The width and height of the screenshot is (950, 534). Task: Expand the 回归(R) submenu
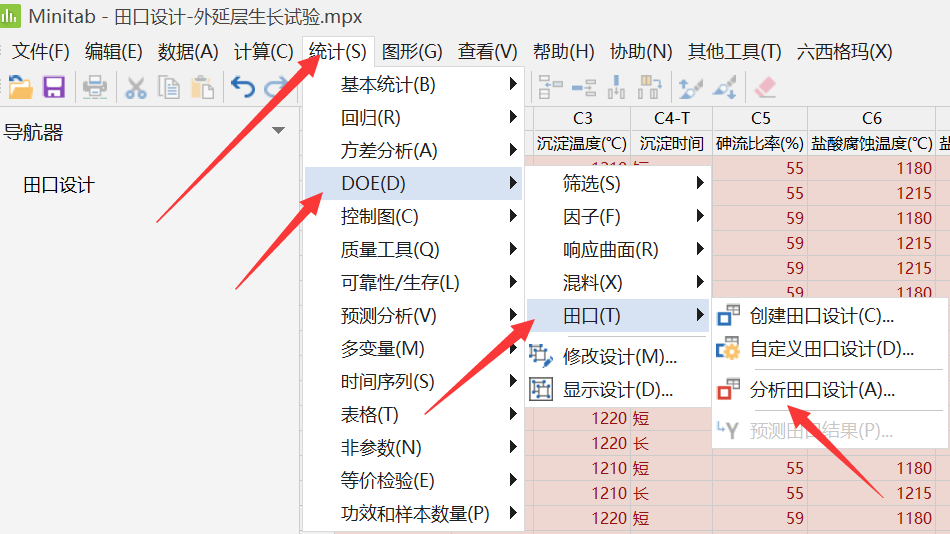(x=413, y=117)
